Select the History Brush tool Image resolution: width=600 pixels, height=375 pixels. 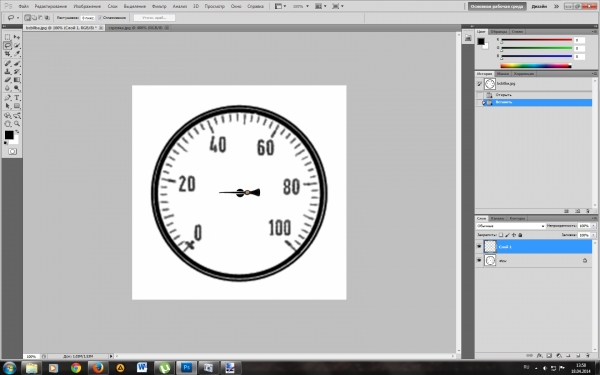coord(17,72)
